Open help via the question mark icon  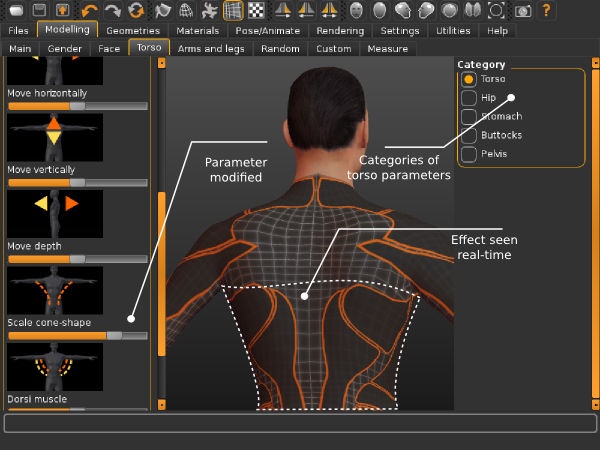tap(546, 11)
